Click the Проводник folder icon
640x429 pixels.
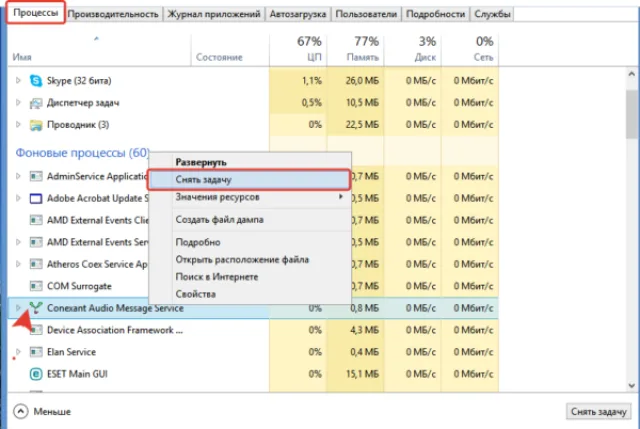click(x=36, y=125)
